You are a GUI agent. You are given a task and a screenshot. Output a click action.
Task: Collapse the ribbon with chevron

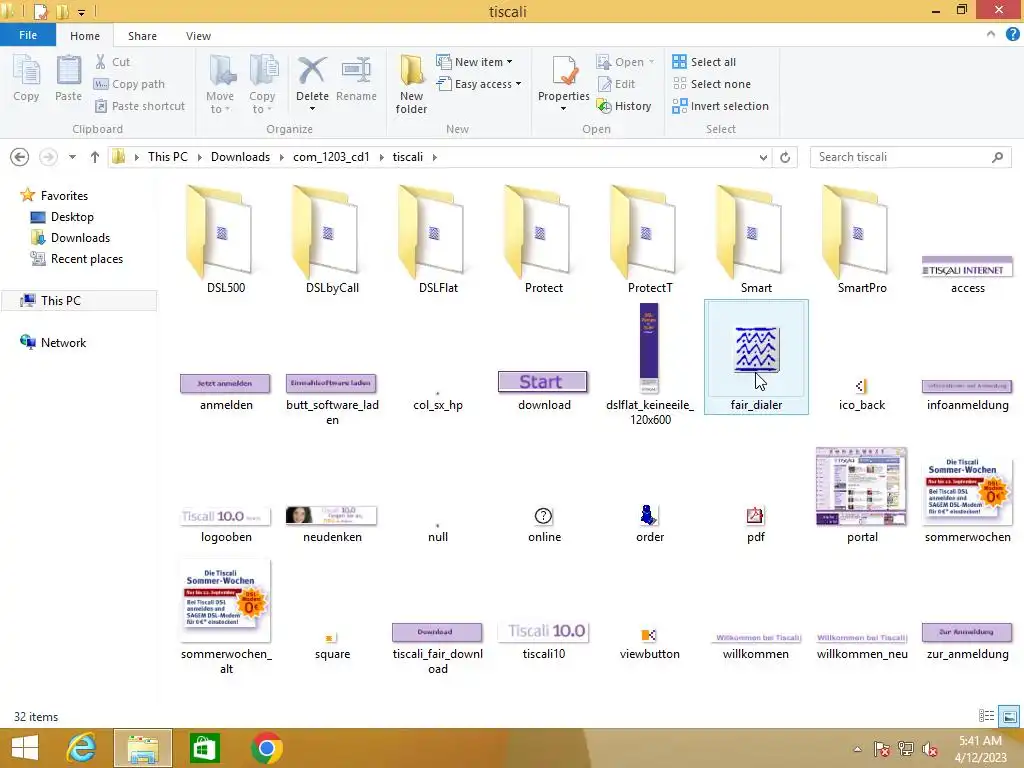click(991, 35)
